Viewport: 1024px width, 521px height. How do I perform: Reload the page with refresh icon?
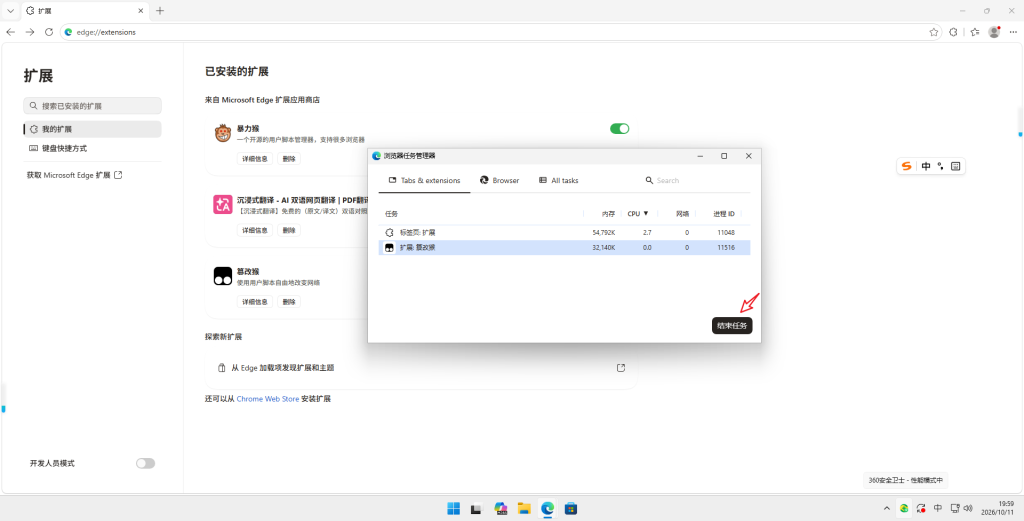(49, 32)
